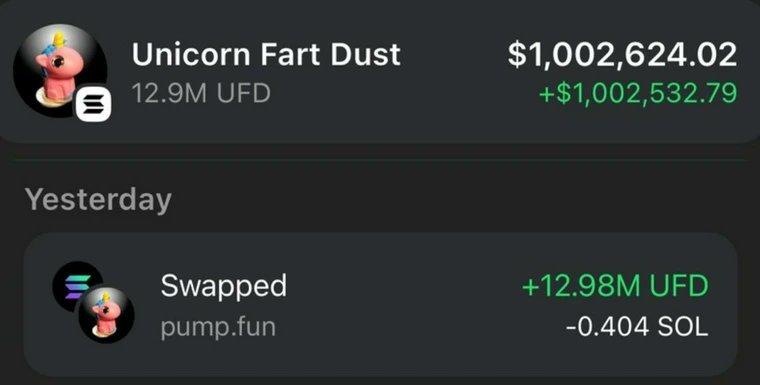The image size is (760, 385).
Task: Select the 12.9M UFD holdings amount
Action: pos(201,93)
